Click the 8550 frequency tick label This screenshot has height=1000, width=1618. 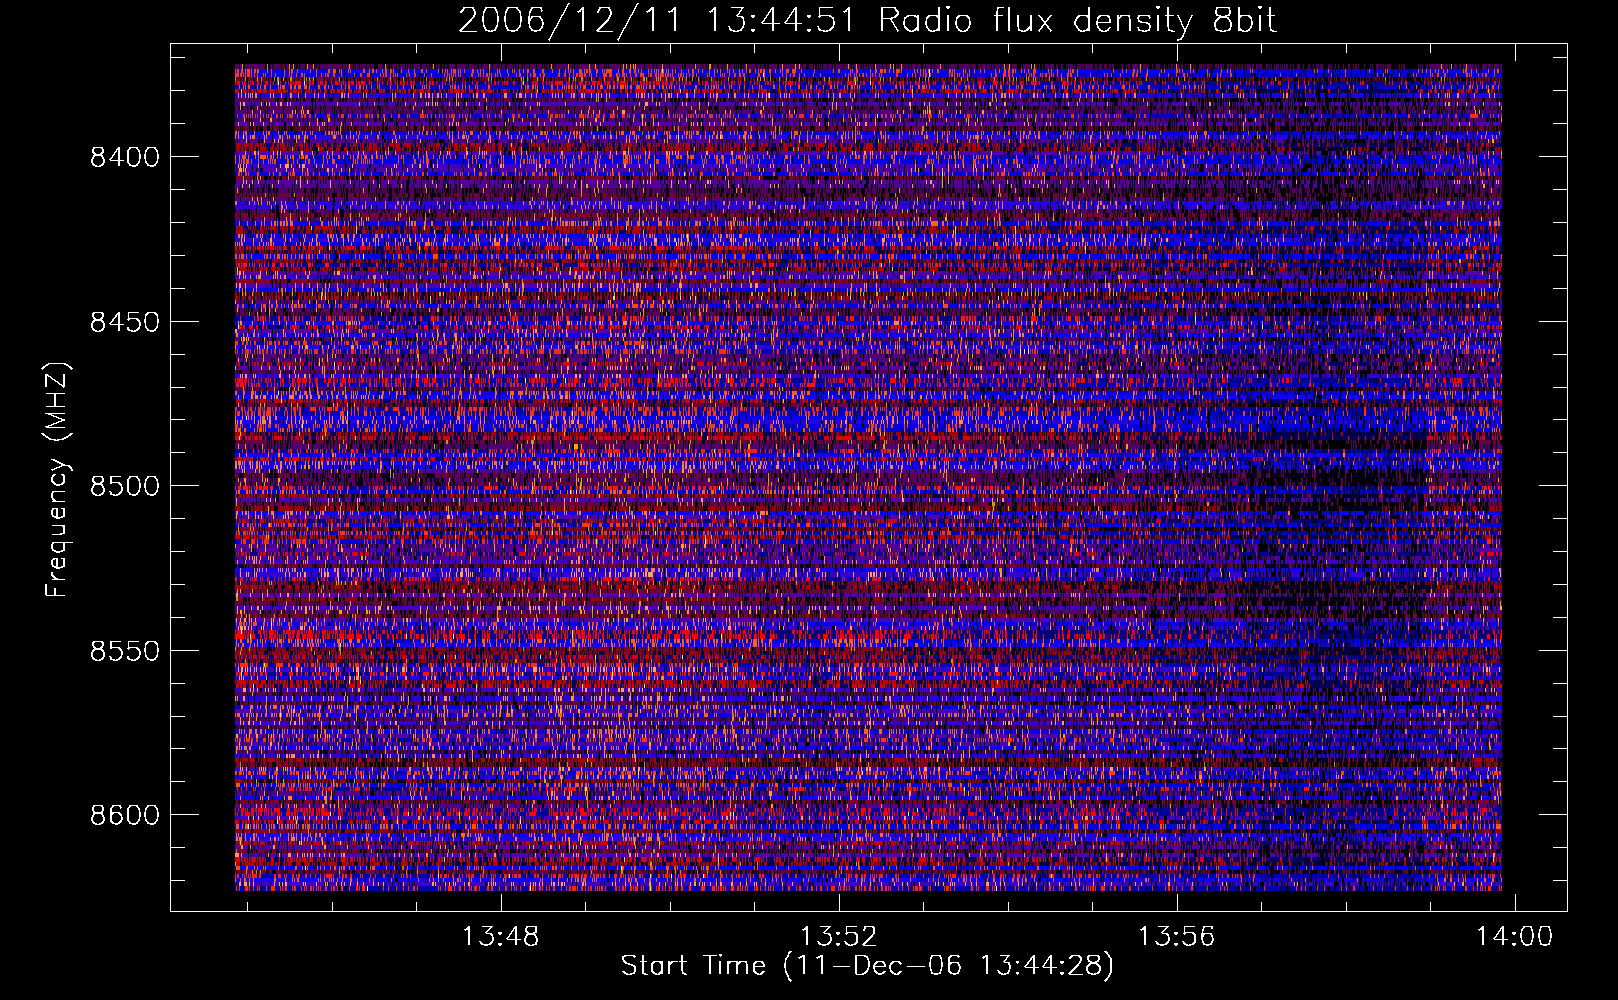pos(124,651)
